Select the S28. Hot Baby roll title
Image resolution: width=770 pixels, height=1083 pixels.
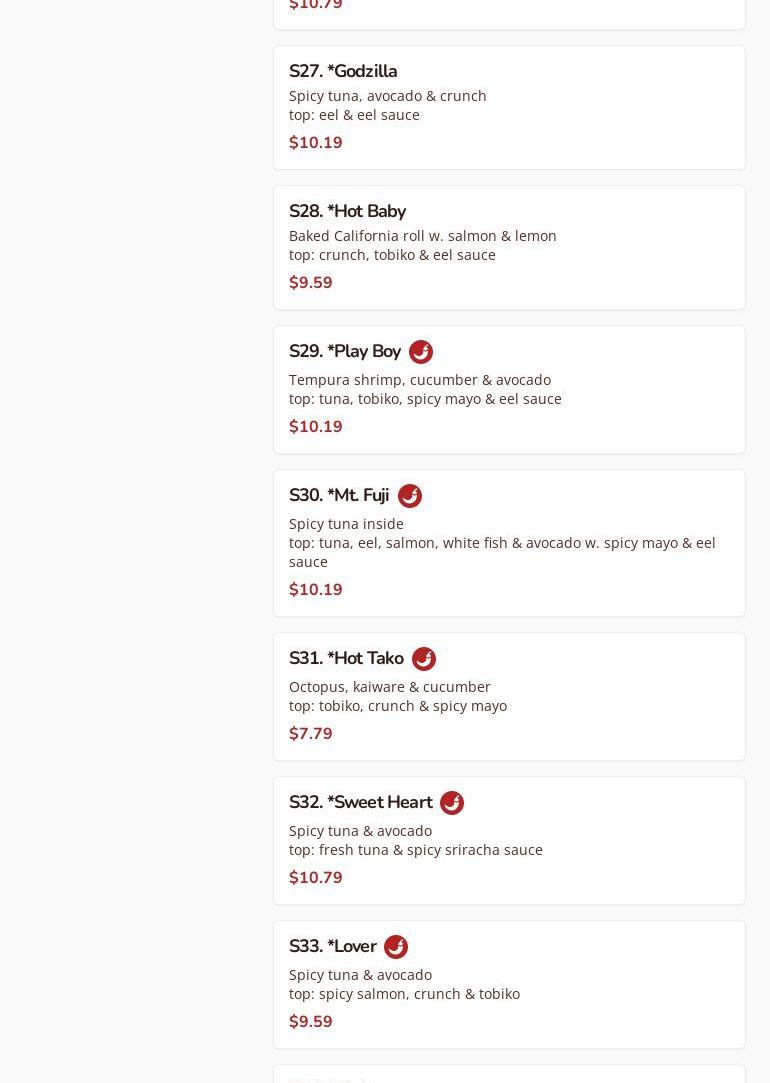coord(347,211)
